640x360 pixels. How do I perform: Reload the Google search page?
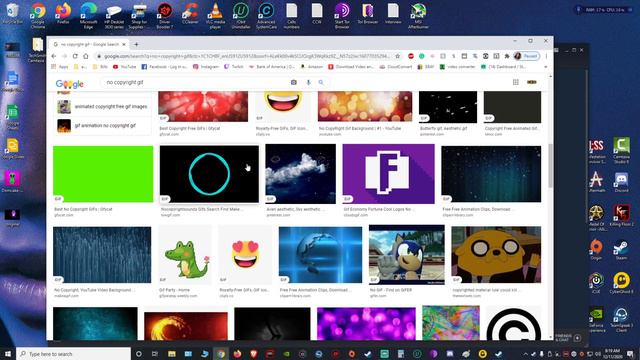click(75, 56)
